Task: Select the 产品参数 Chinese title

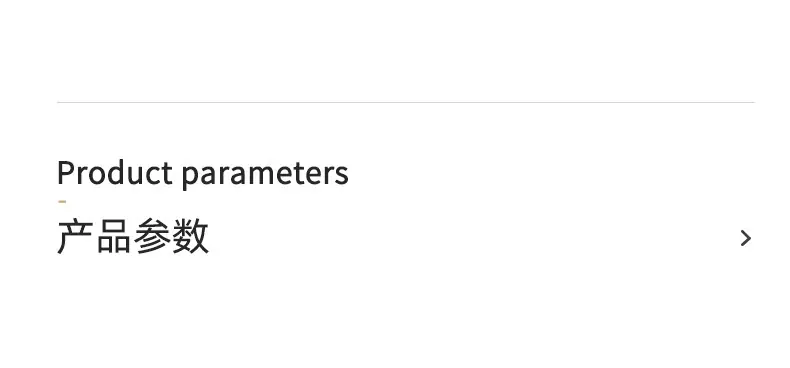Action: pyautogui.click(x=133, y=236)
